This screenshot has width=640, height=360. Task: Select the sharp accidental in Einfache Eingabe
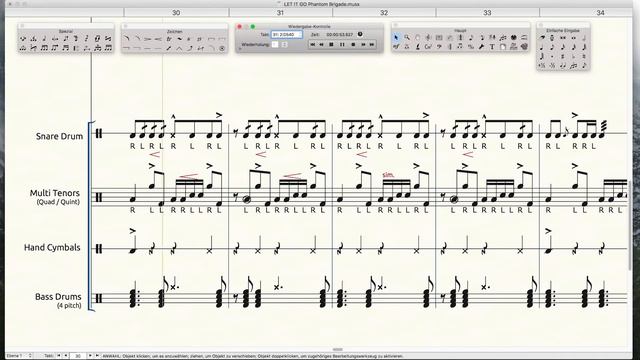click(x=563, y=56)
